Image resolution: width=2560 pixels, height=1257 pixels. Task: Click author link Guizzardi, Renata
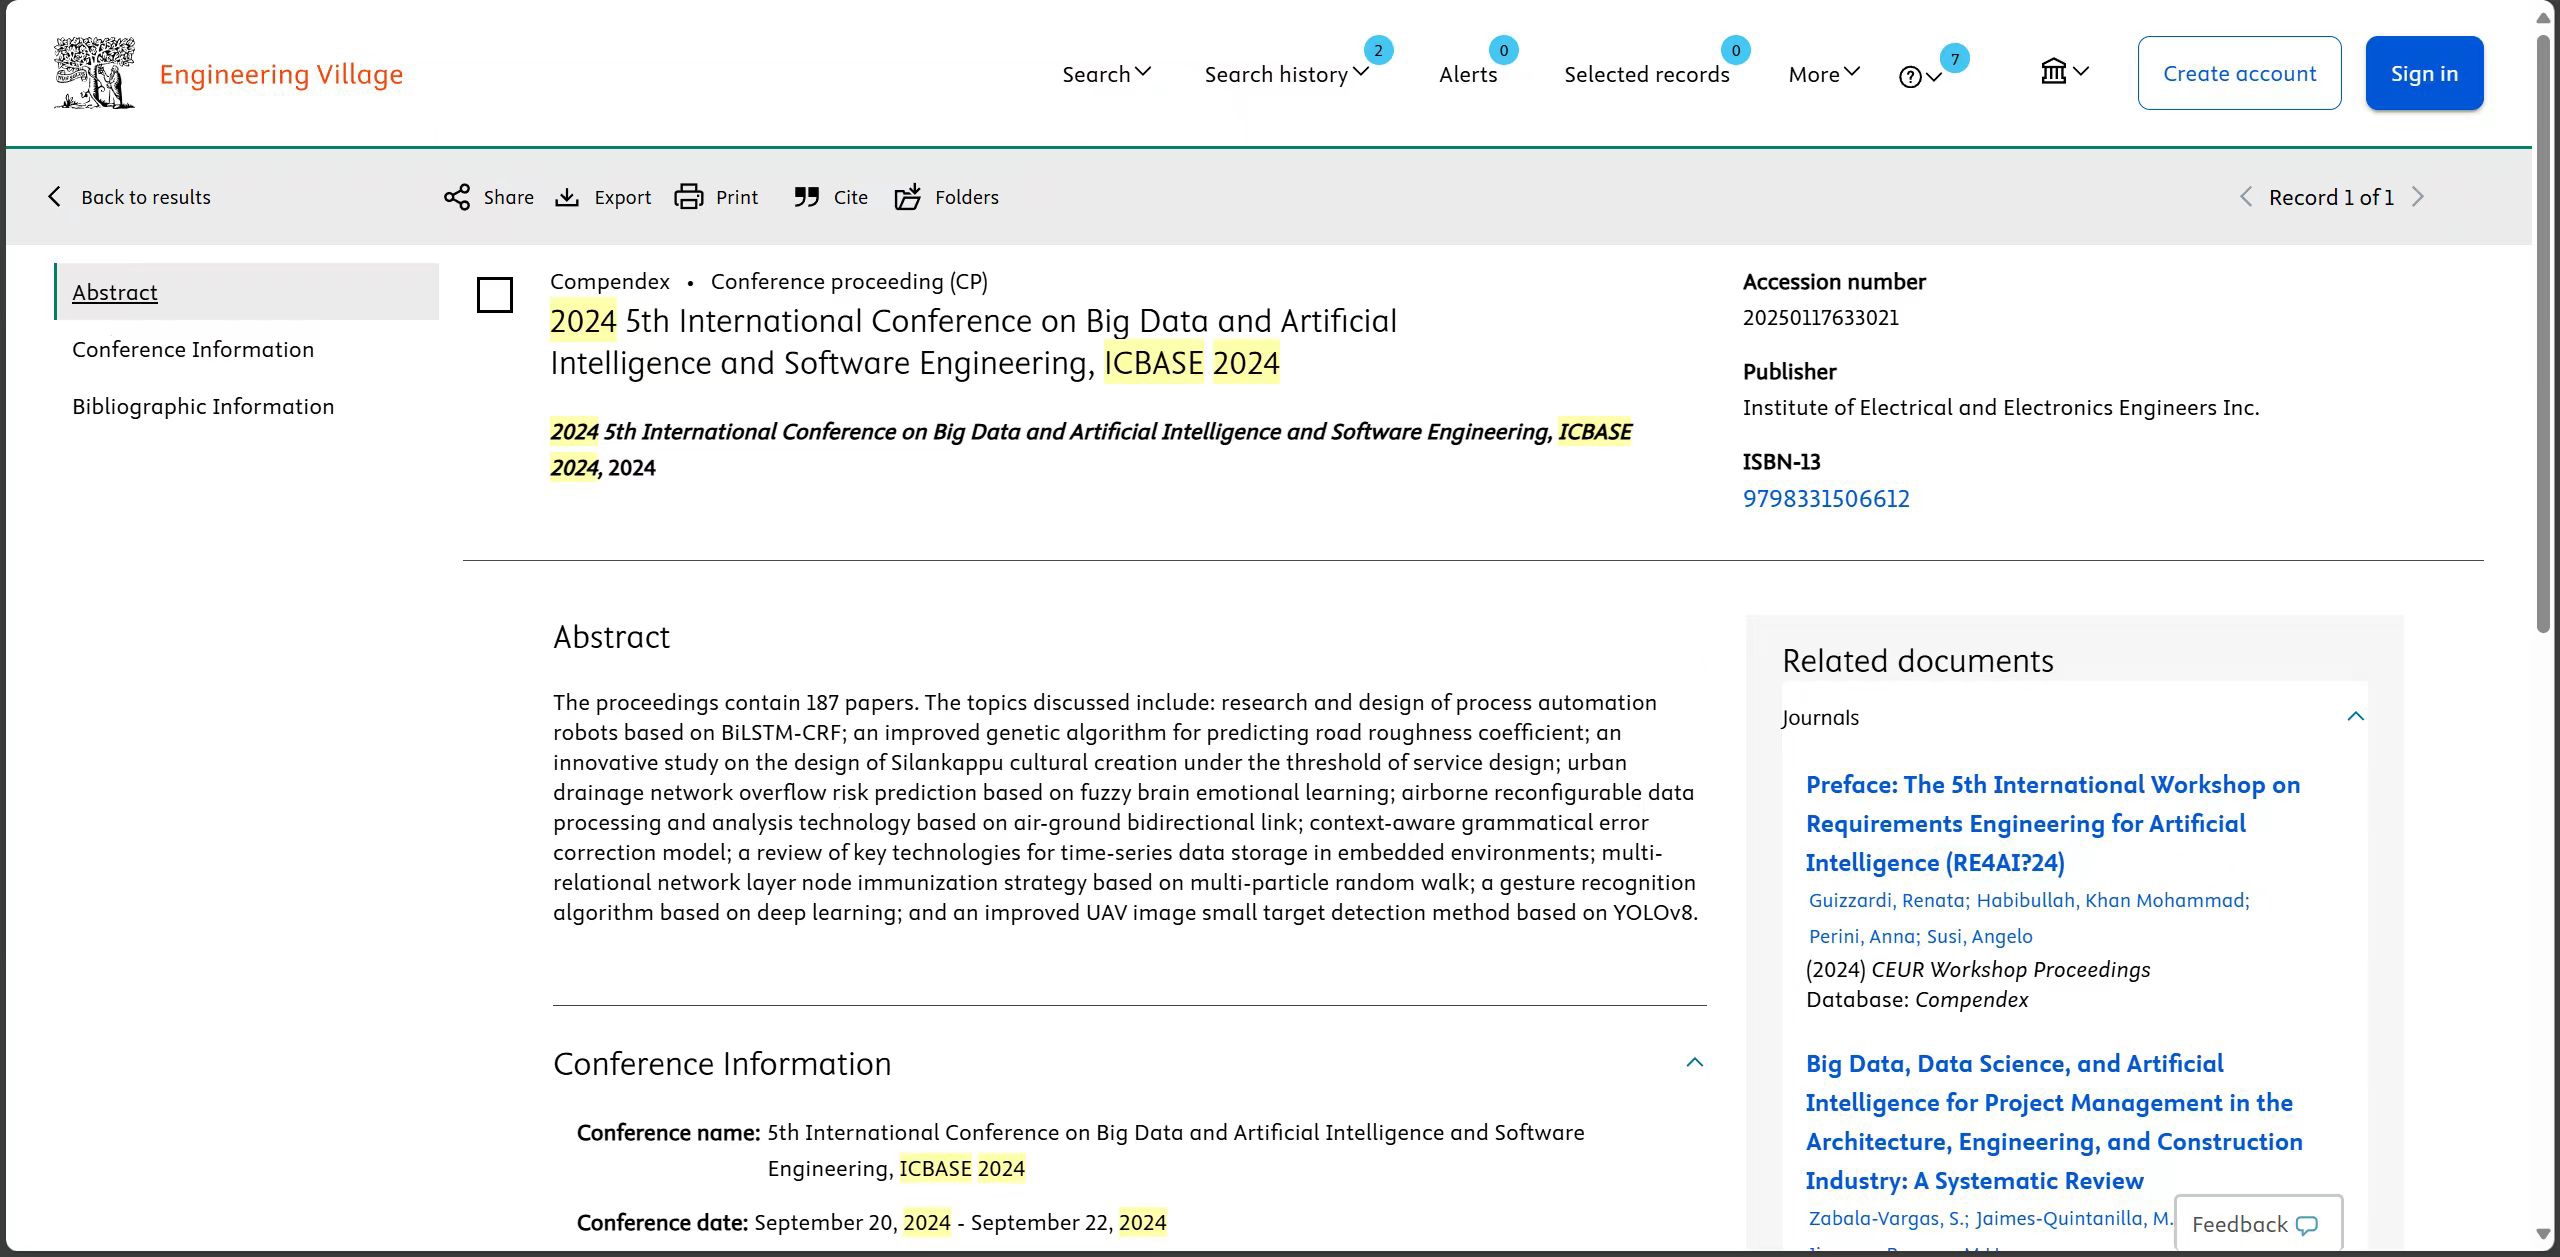[1888, 900]
